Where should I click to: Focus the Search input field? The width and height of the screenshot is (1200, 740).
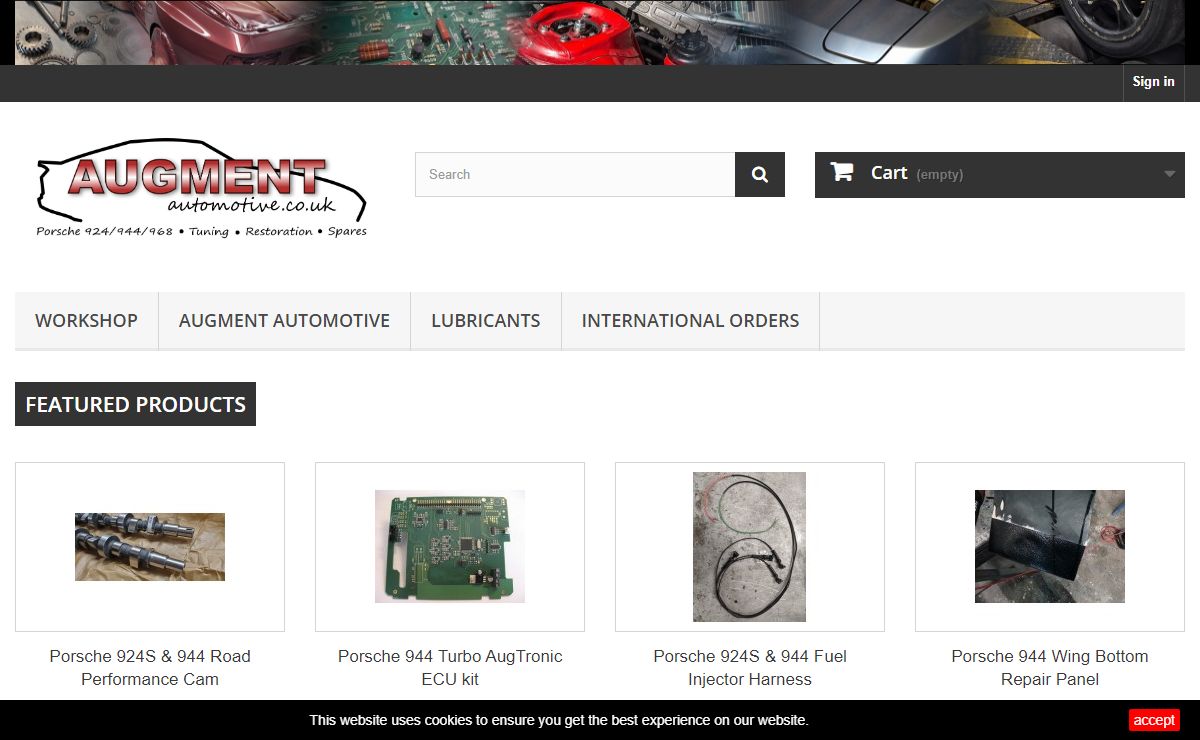[x=575, y=175]
